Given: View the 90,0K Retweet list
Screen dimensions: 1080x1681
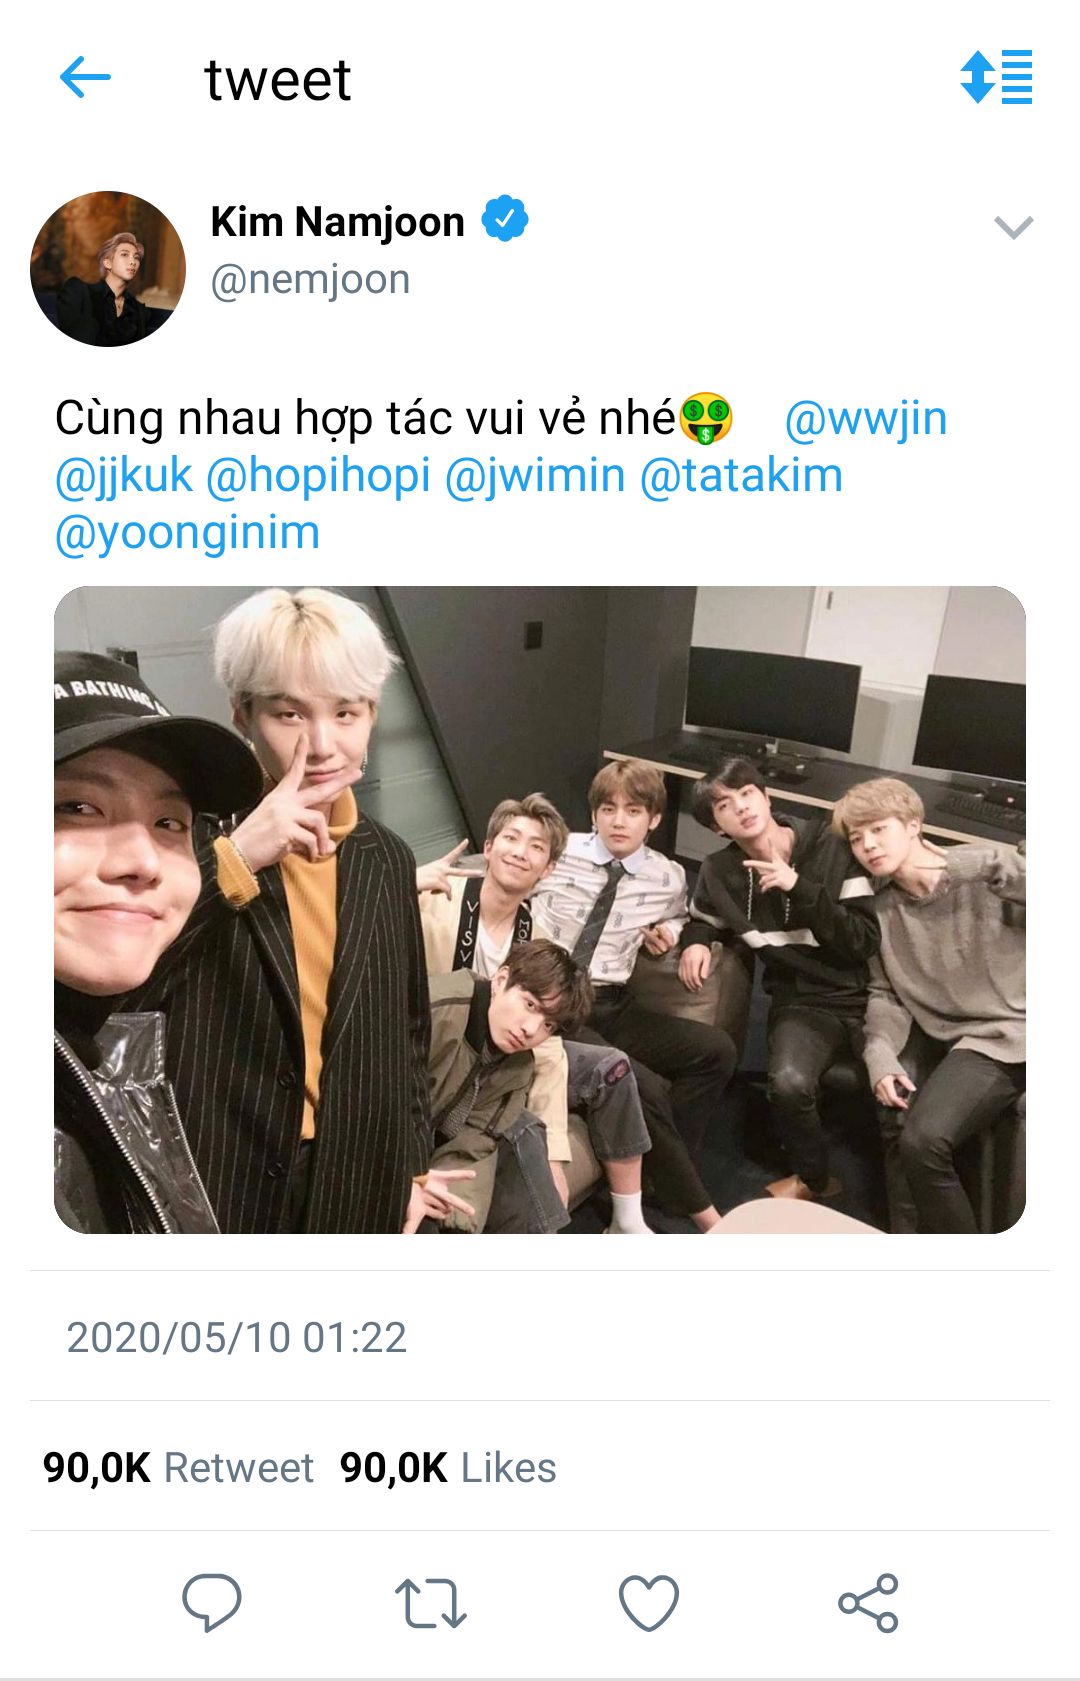Looking at the screenshot, I should [x=178, y=1468].
